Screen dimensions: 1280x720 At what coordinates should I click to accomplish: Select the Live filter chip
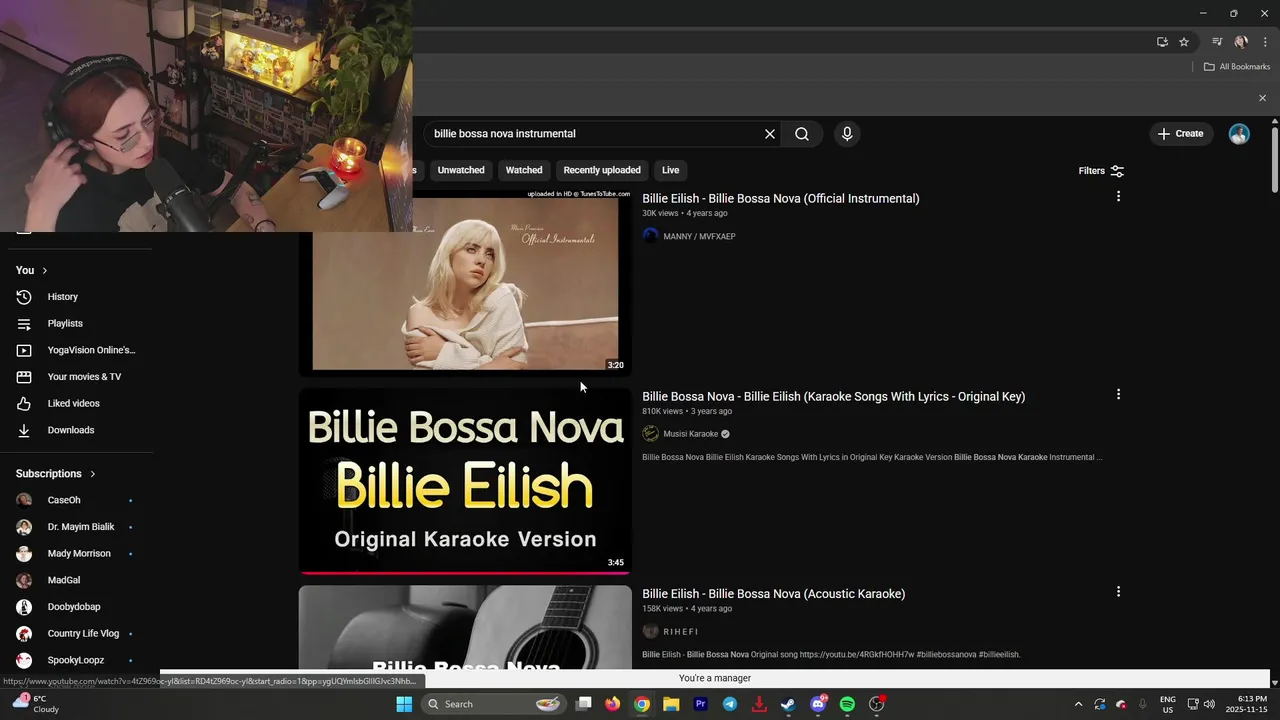pos(670,170)
